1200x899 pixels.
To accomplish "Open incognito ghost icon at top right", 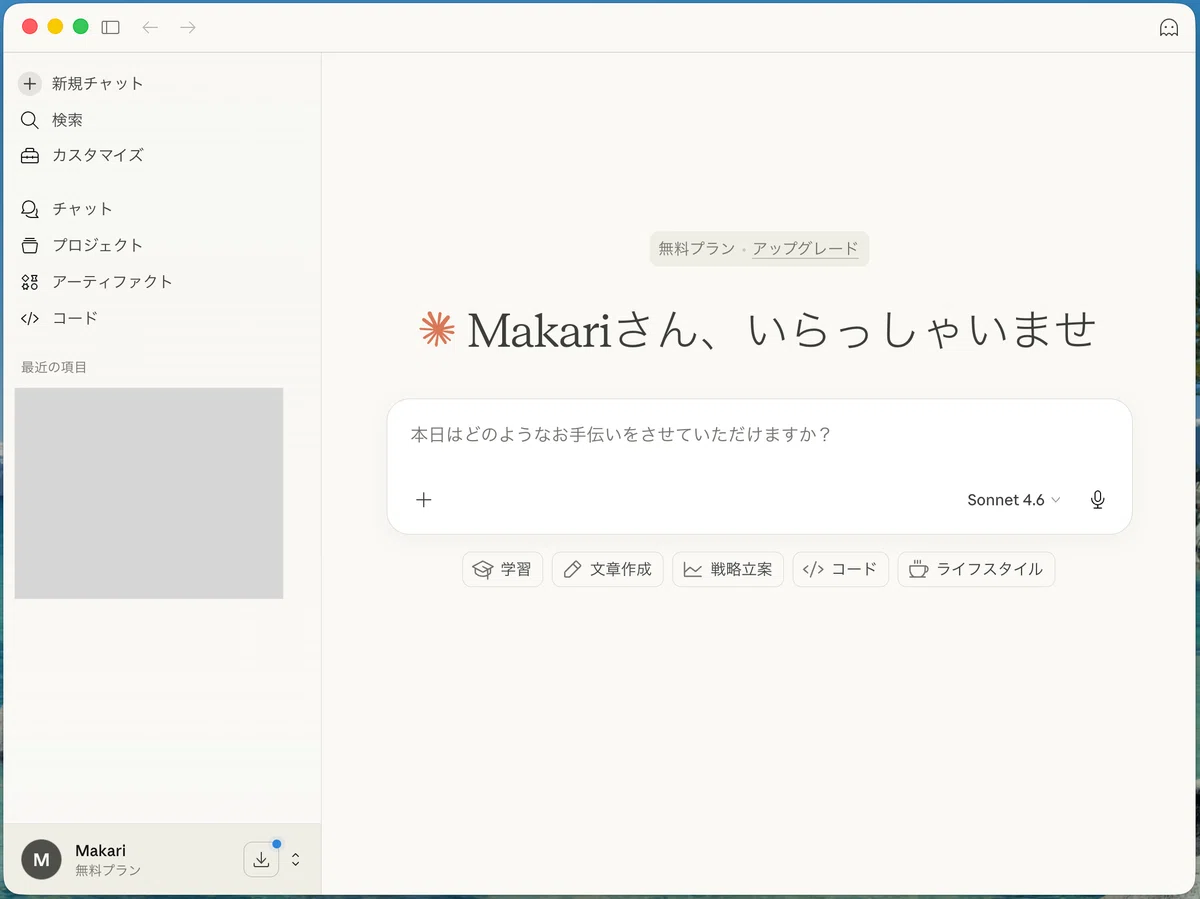I will (1168, 28).
